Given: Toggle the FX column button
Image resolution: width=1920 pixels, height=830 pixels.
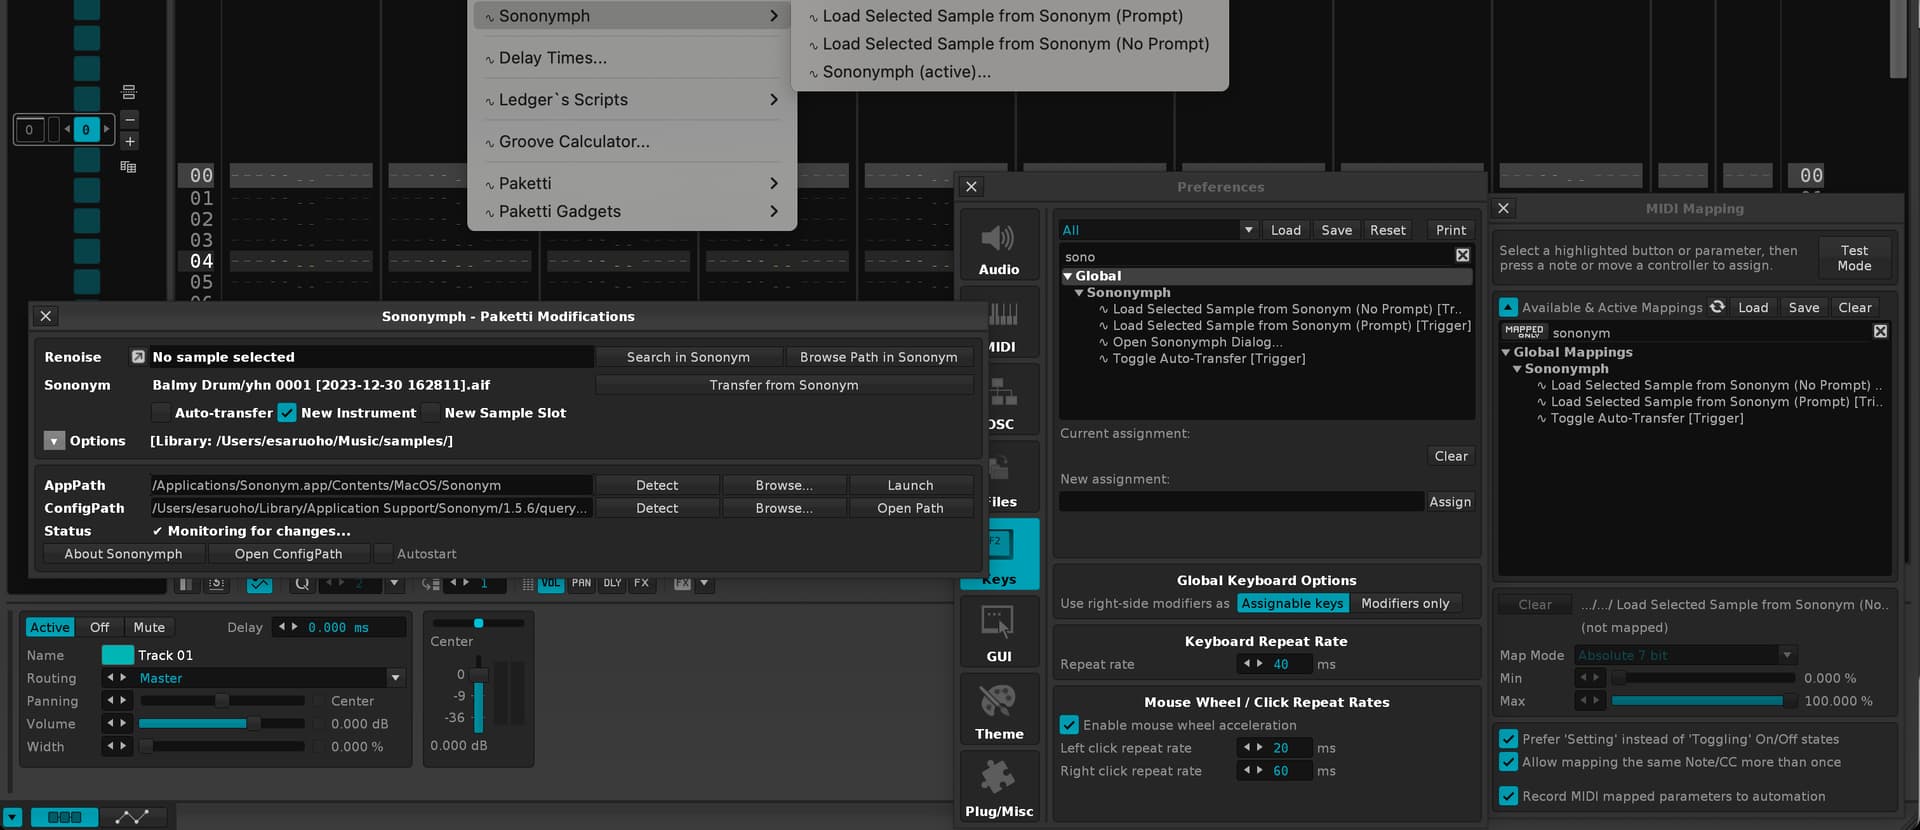Looking at the screenshot, I should click(641, 583).
